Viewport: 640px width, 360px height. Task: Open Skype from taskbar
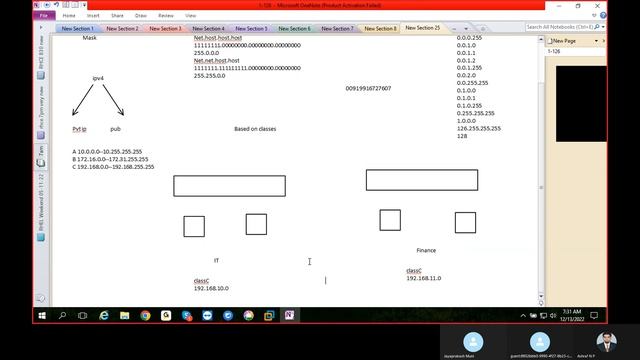click(187, 316)
